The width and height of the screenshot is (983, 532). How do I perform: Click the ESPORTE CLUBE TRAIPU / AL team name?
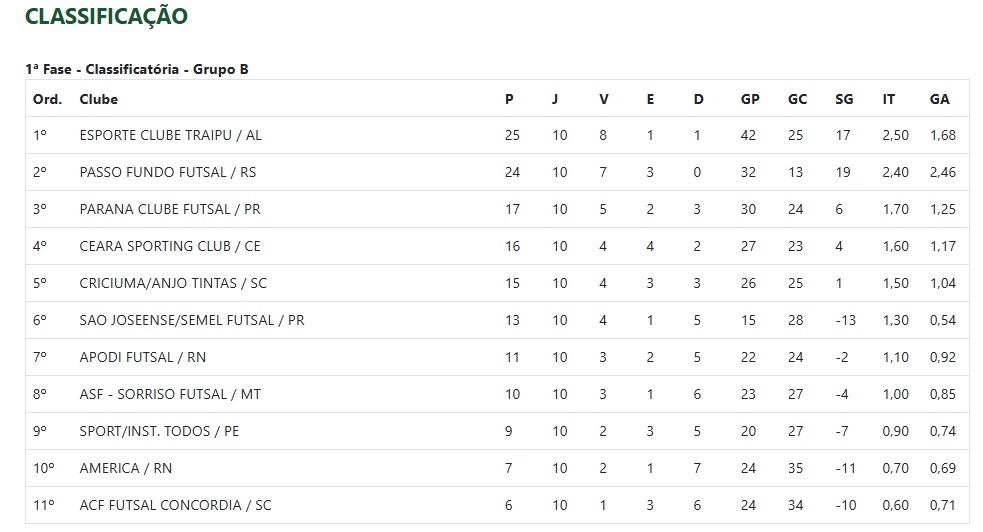click(171, 135)
